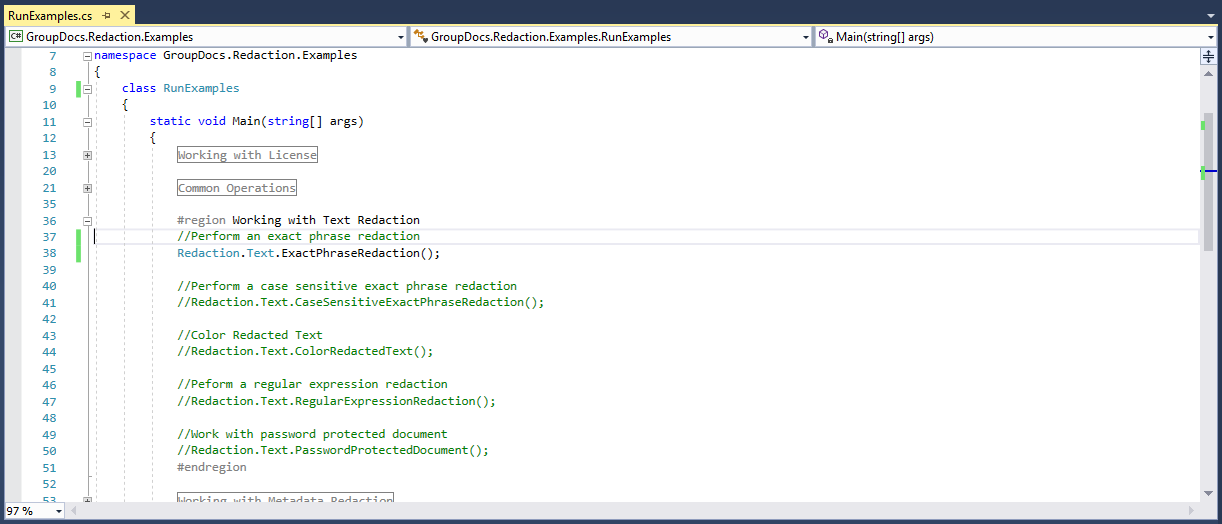
Task: Click the C# project icon in navigation bar
Action: (x=16, y=37)
